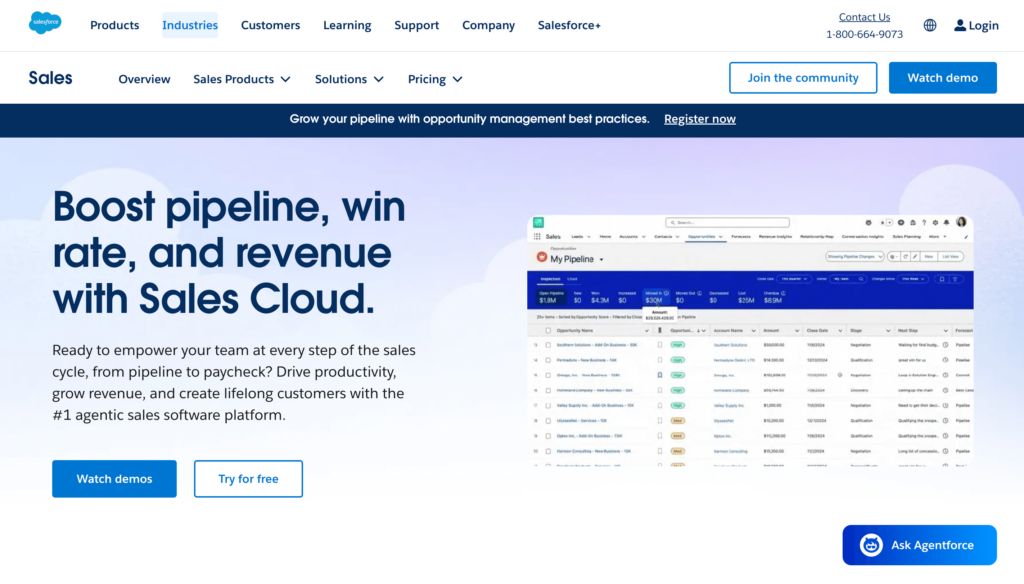Screen dimensions: 1024x584
Task: Click search magnifier in Owner field
Action: tap(861, 279)
